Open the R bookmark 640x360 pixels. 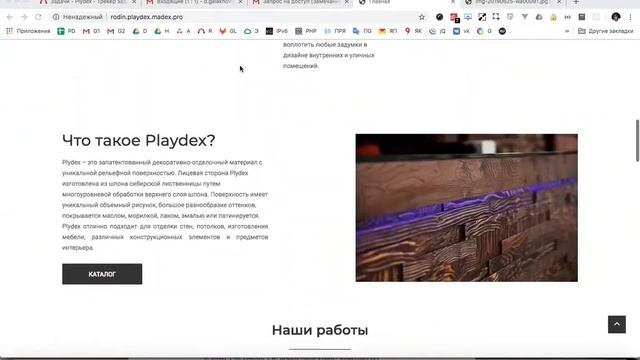tap(205, 31)
